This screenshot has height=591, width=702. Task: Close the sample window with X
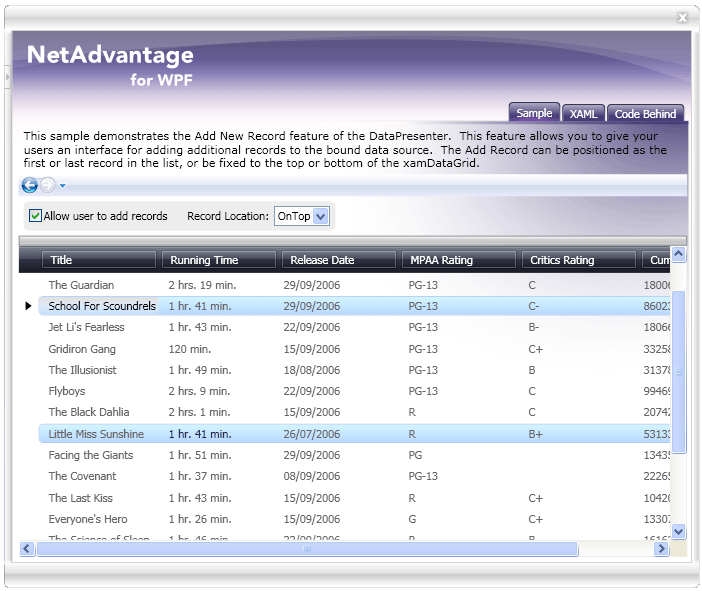(x=682, y=17)
